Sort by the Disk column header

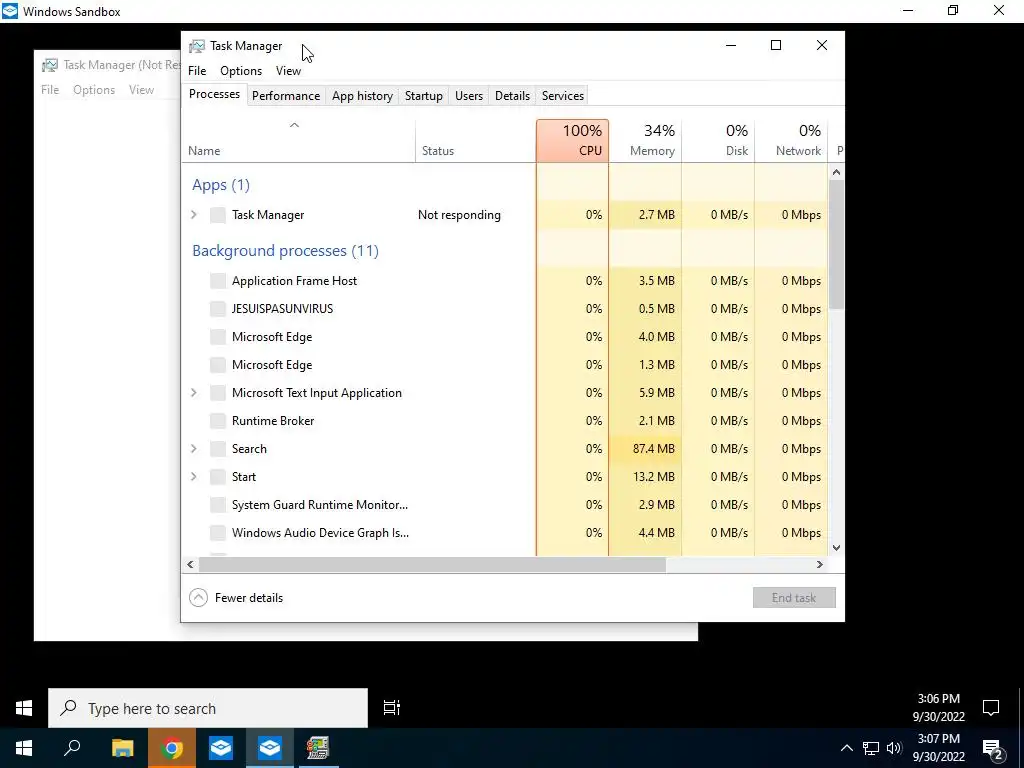coord(718,140)
